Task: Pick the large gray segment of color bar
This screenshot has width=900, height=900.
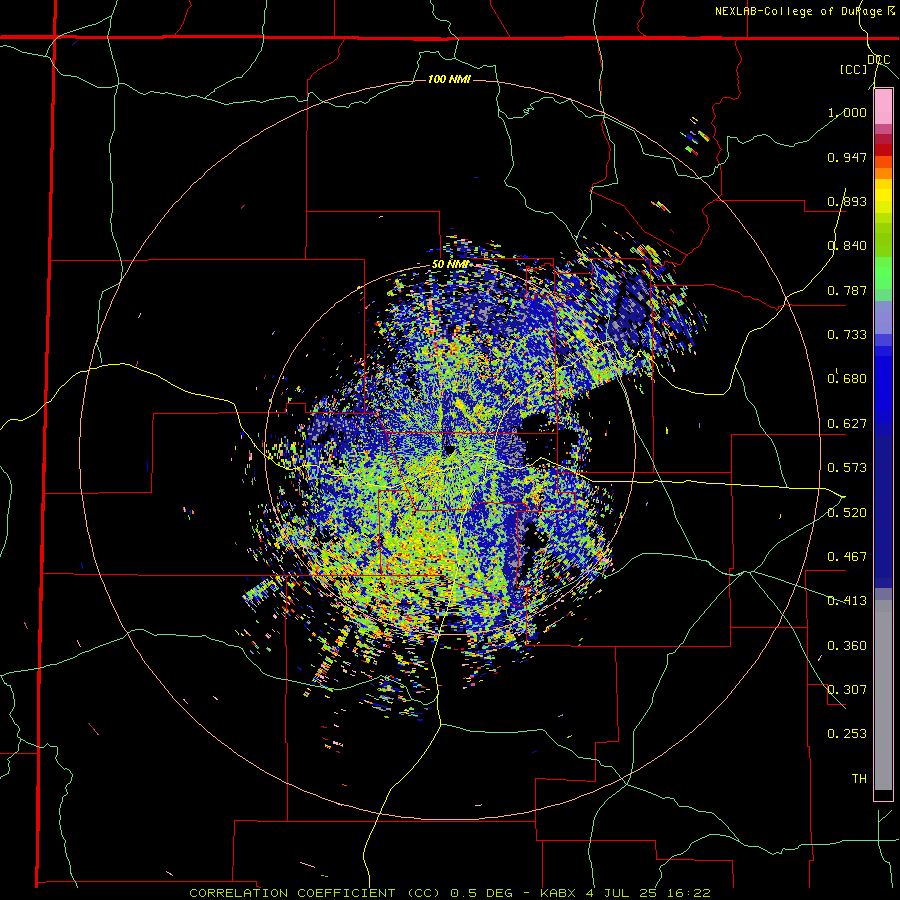Action: 883,695
